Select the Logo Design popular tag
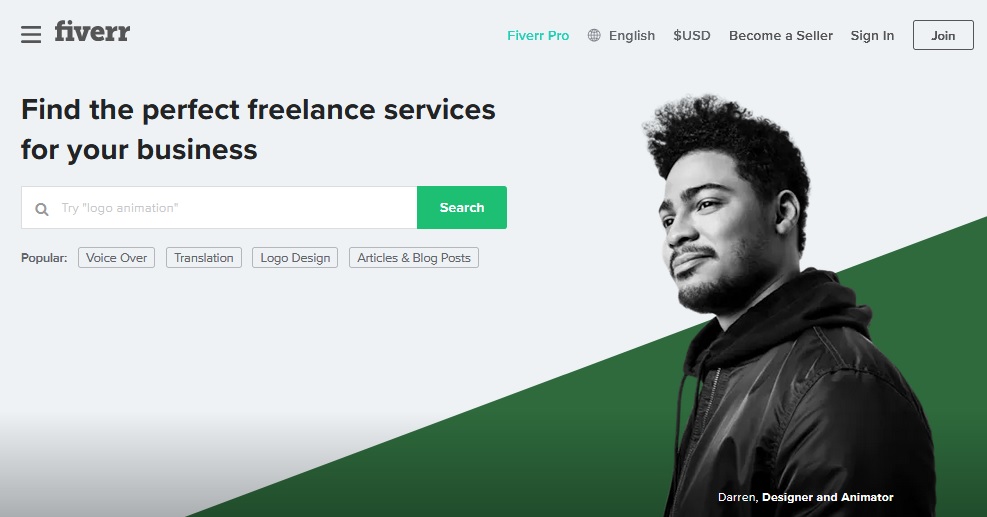987x517 pixels. point(295,258)
